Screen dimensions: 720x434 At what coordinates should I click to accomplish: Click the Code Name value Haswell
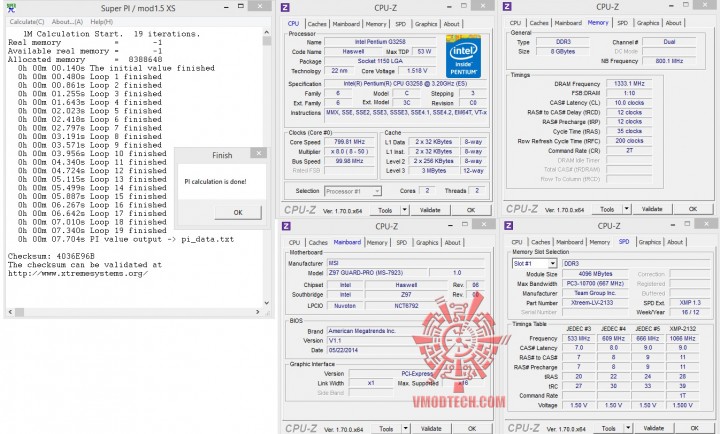[x=353, y=51]
